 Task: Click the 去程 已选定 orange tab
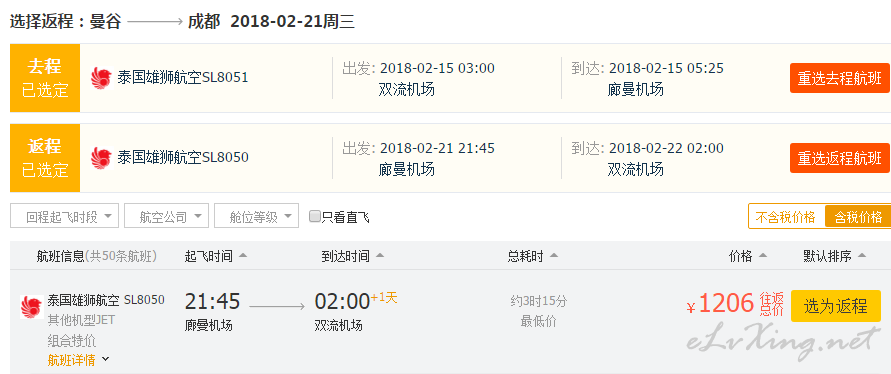click(45, 78)
